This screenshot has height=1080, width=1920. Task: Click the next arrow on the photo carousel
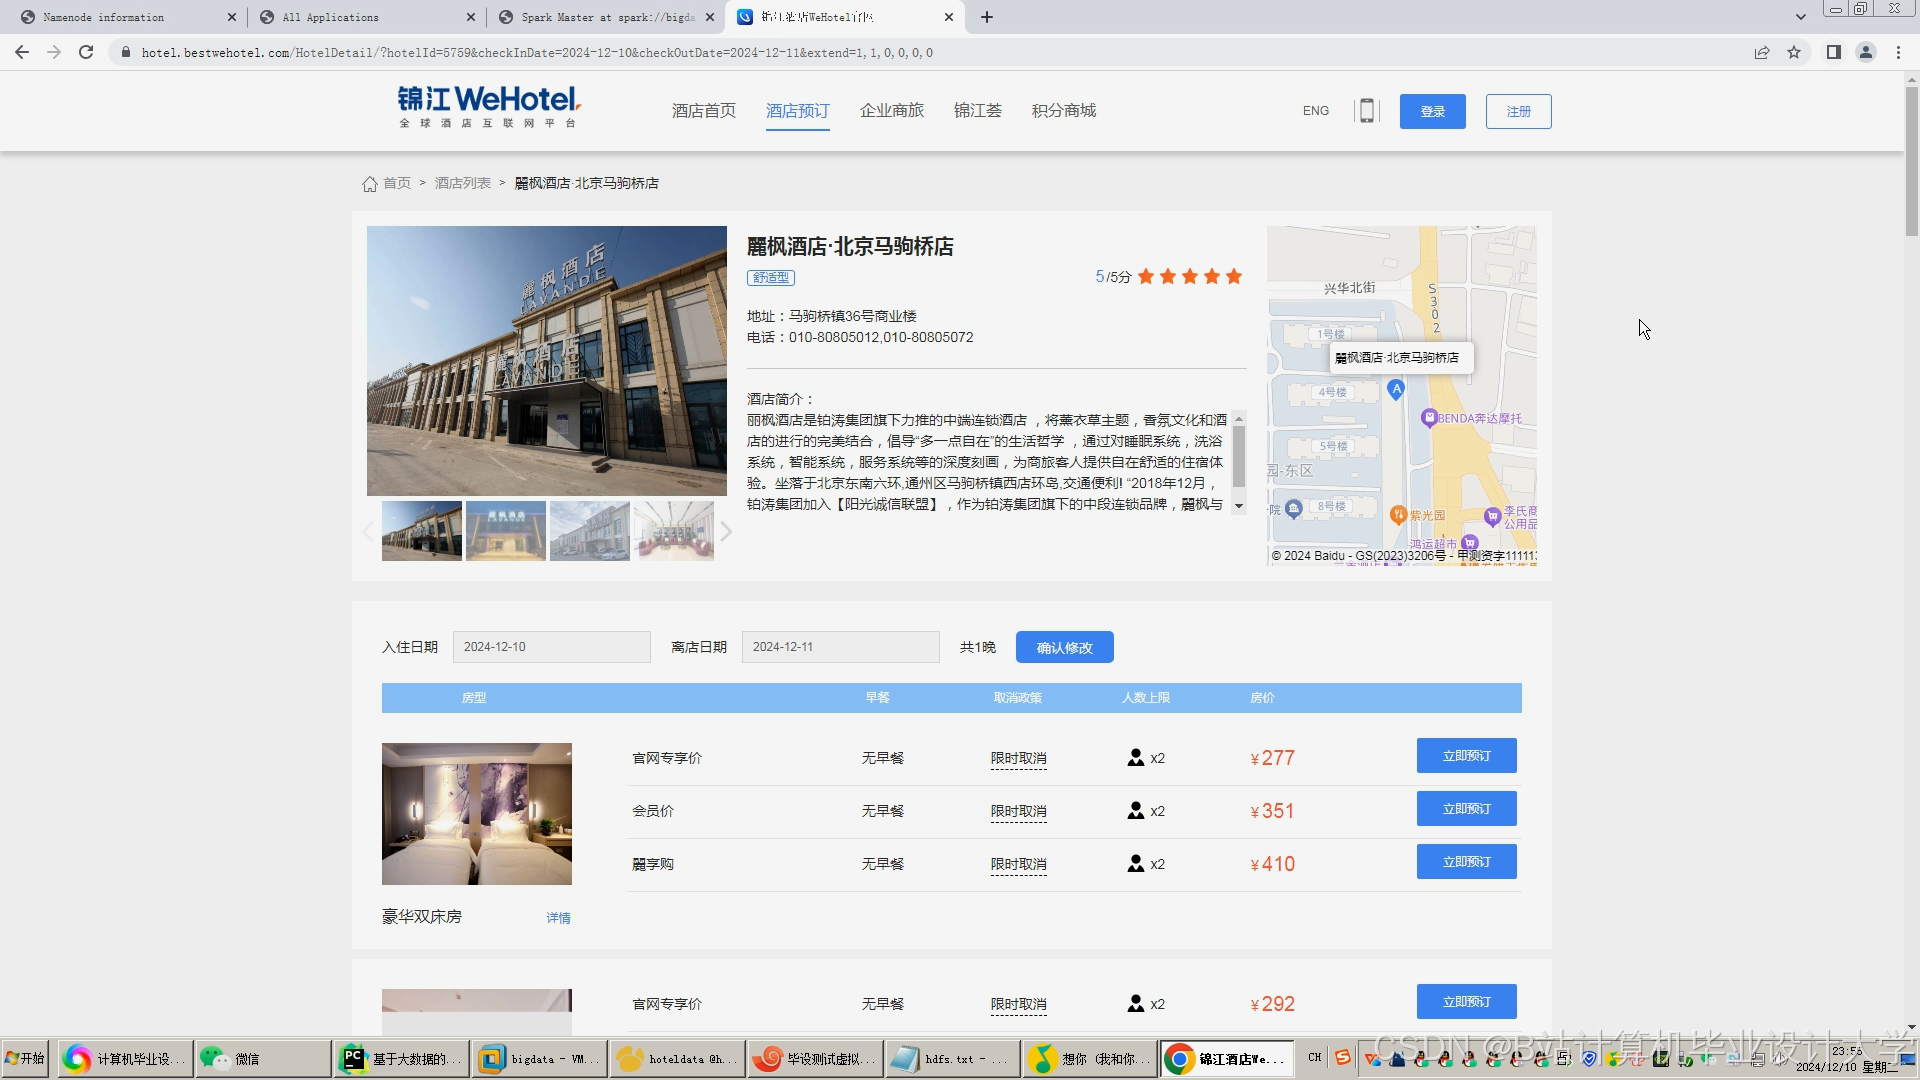(x=727, y=531)
